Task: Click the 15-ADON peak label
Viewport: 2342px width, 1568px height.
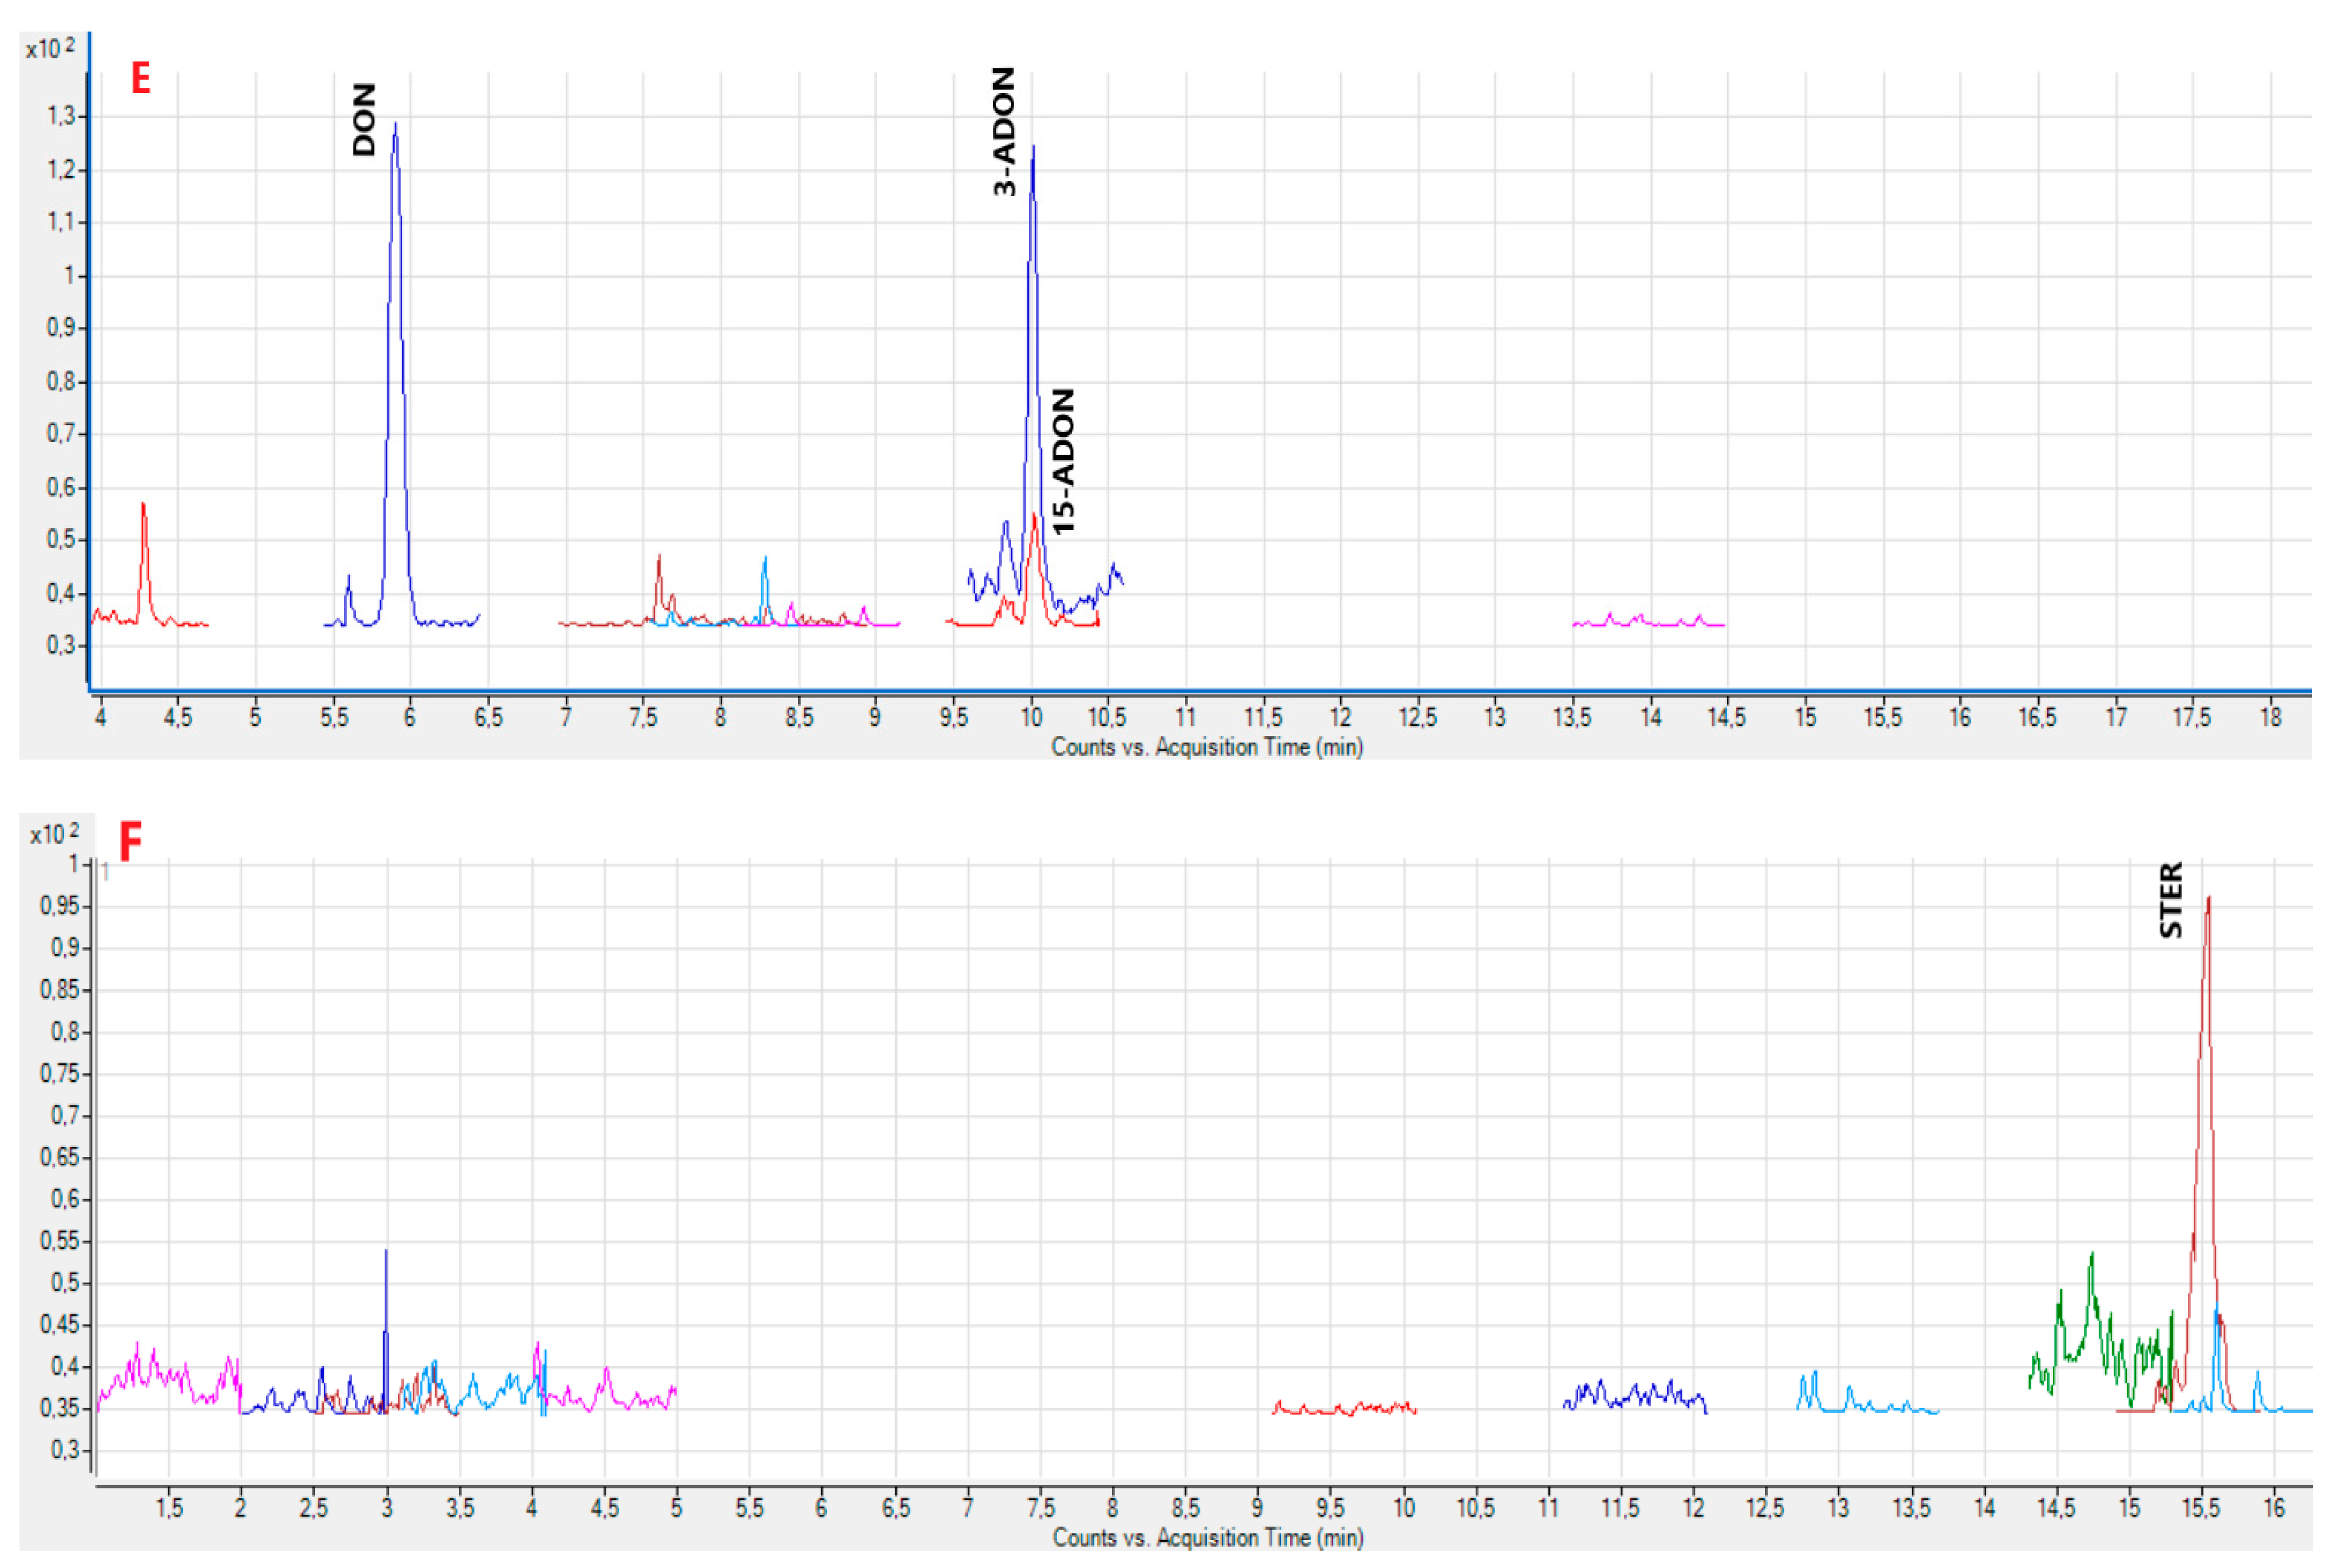Action: click(1063, 462)
